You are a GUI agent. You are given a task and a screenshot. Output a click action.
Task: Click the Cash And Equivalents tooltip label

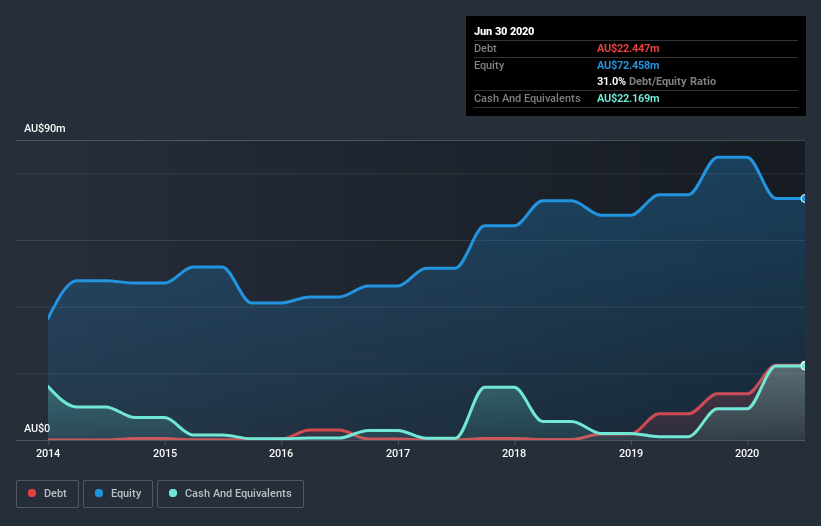pyautogui.click(x=527, y=98)
